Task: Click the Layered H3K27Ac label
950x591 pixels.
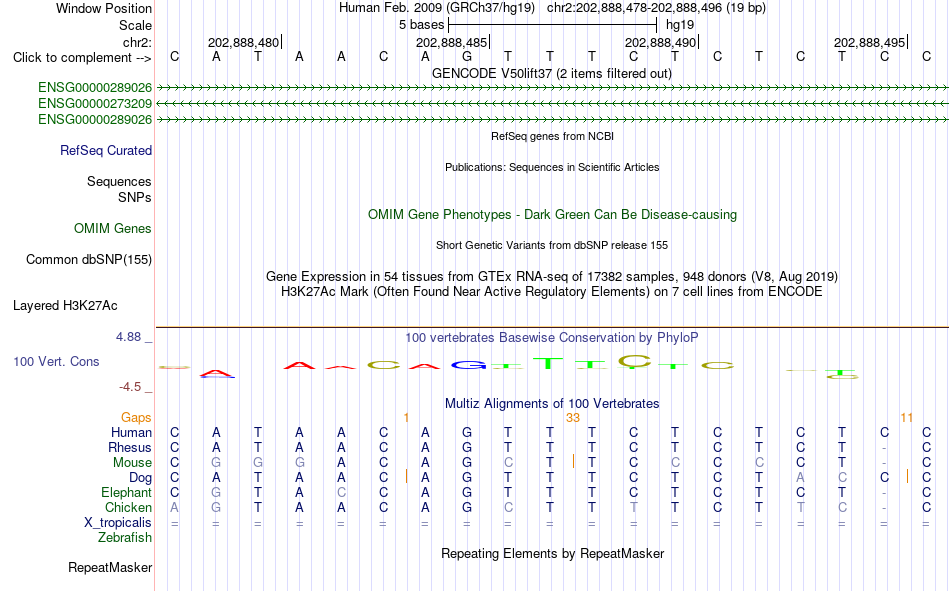Action: [x=65, y=306]
